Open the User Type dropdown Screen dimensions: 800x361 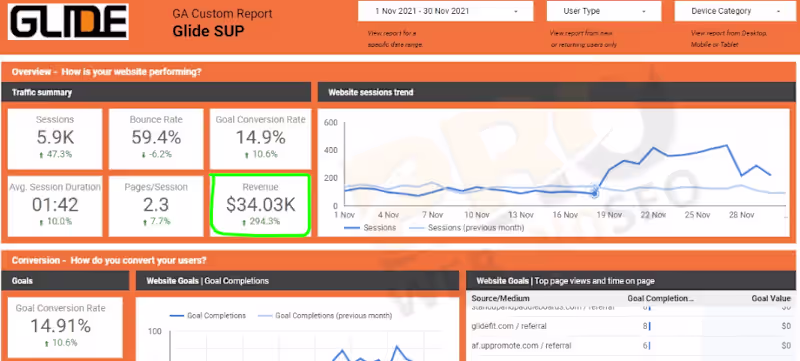coord(604,11)
